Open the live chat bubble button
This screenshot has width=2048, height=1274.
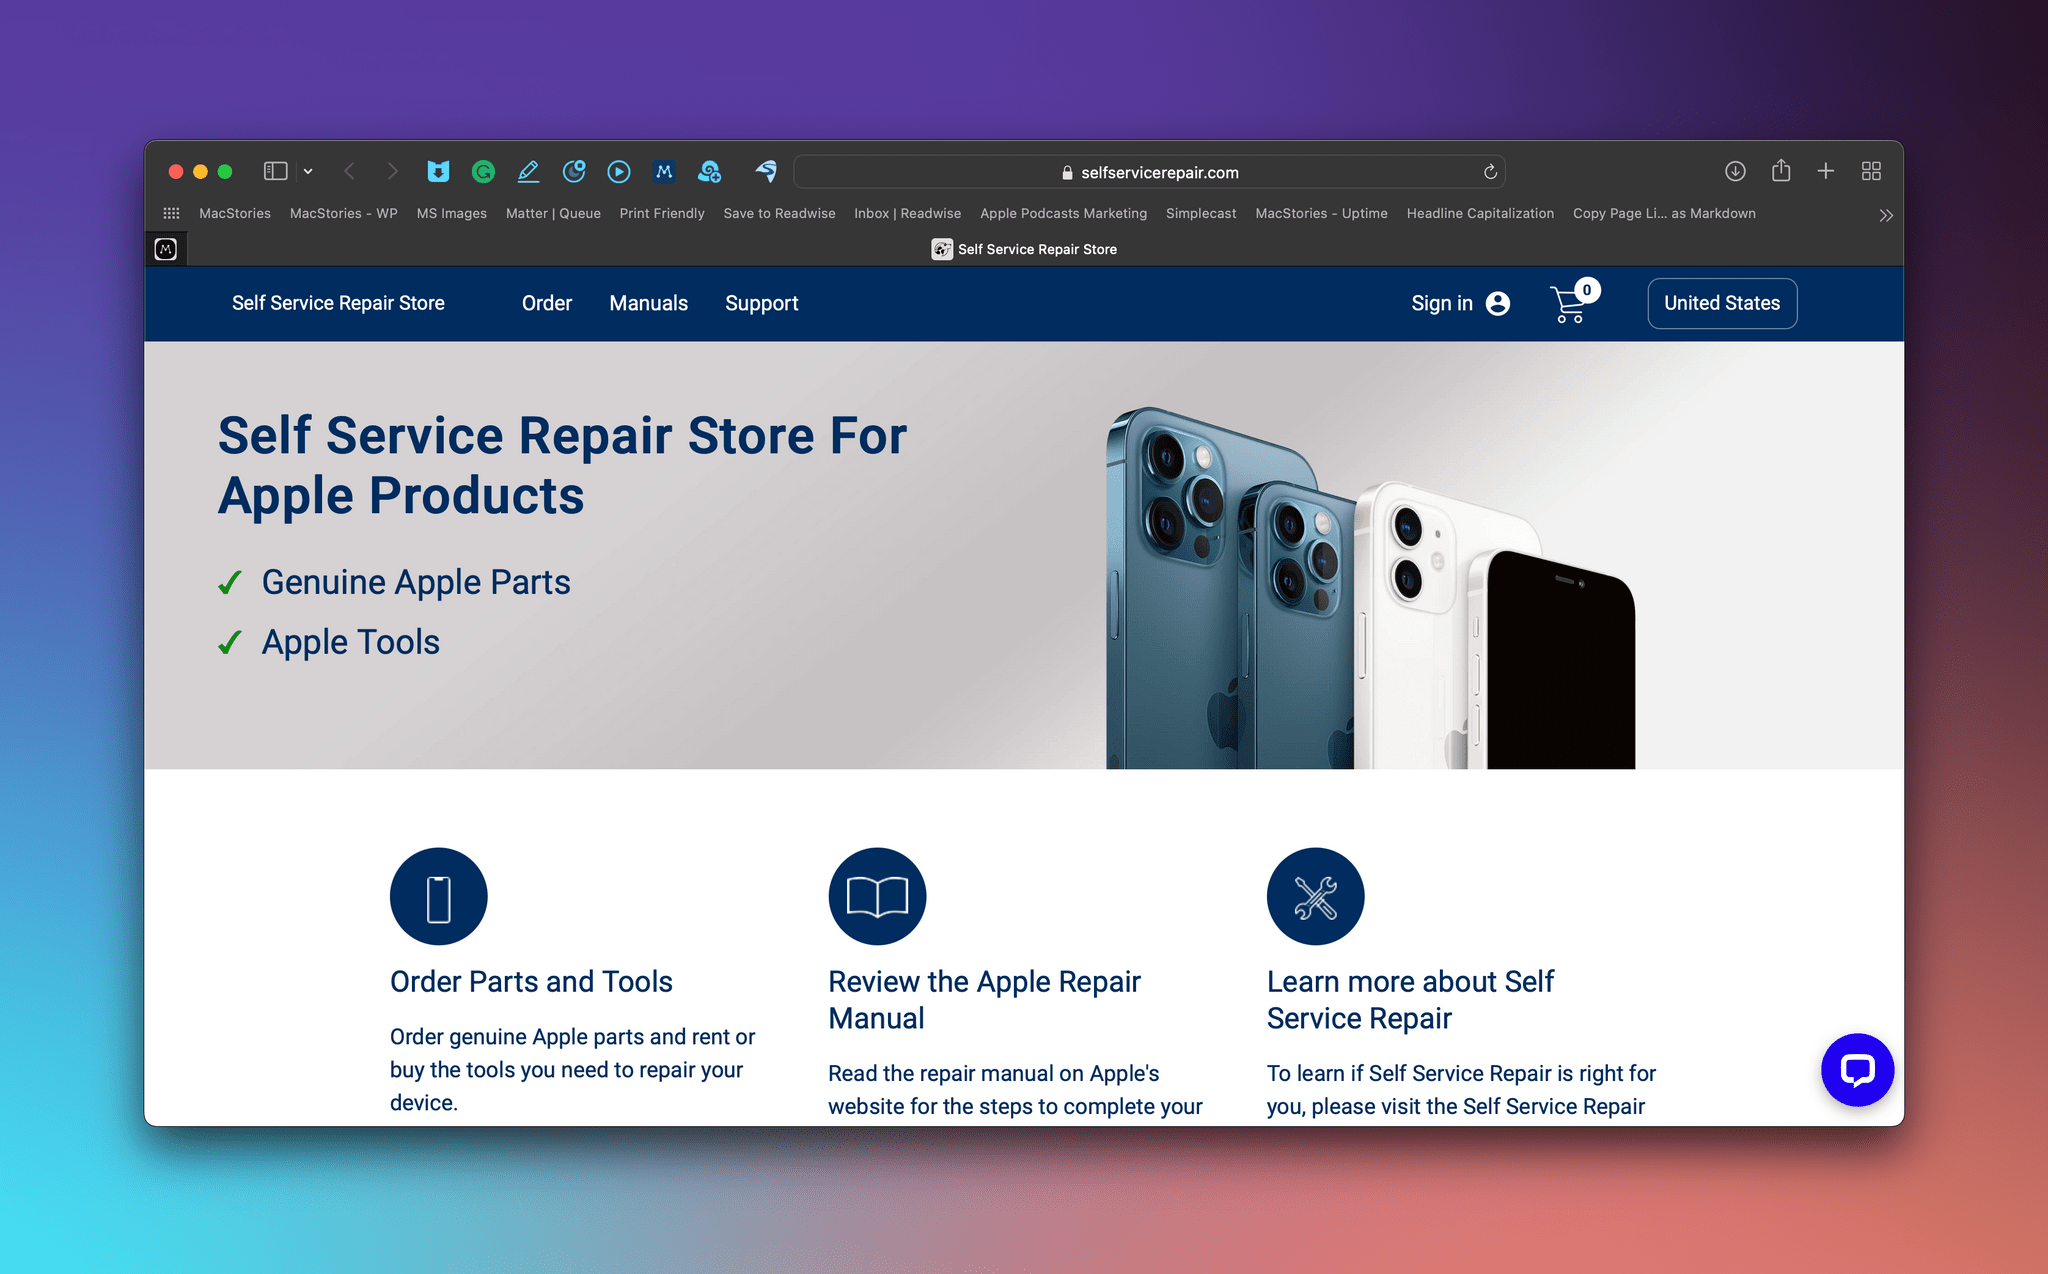1857,1070
